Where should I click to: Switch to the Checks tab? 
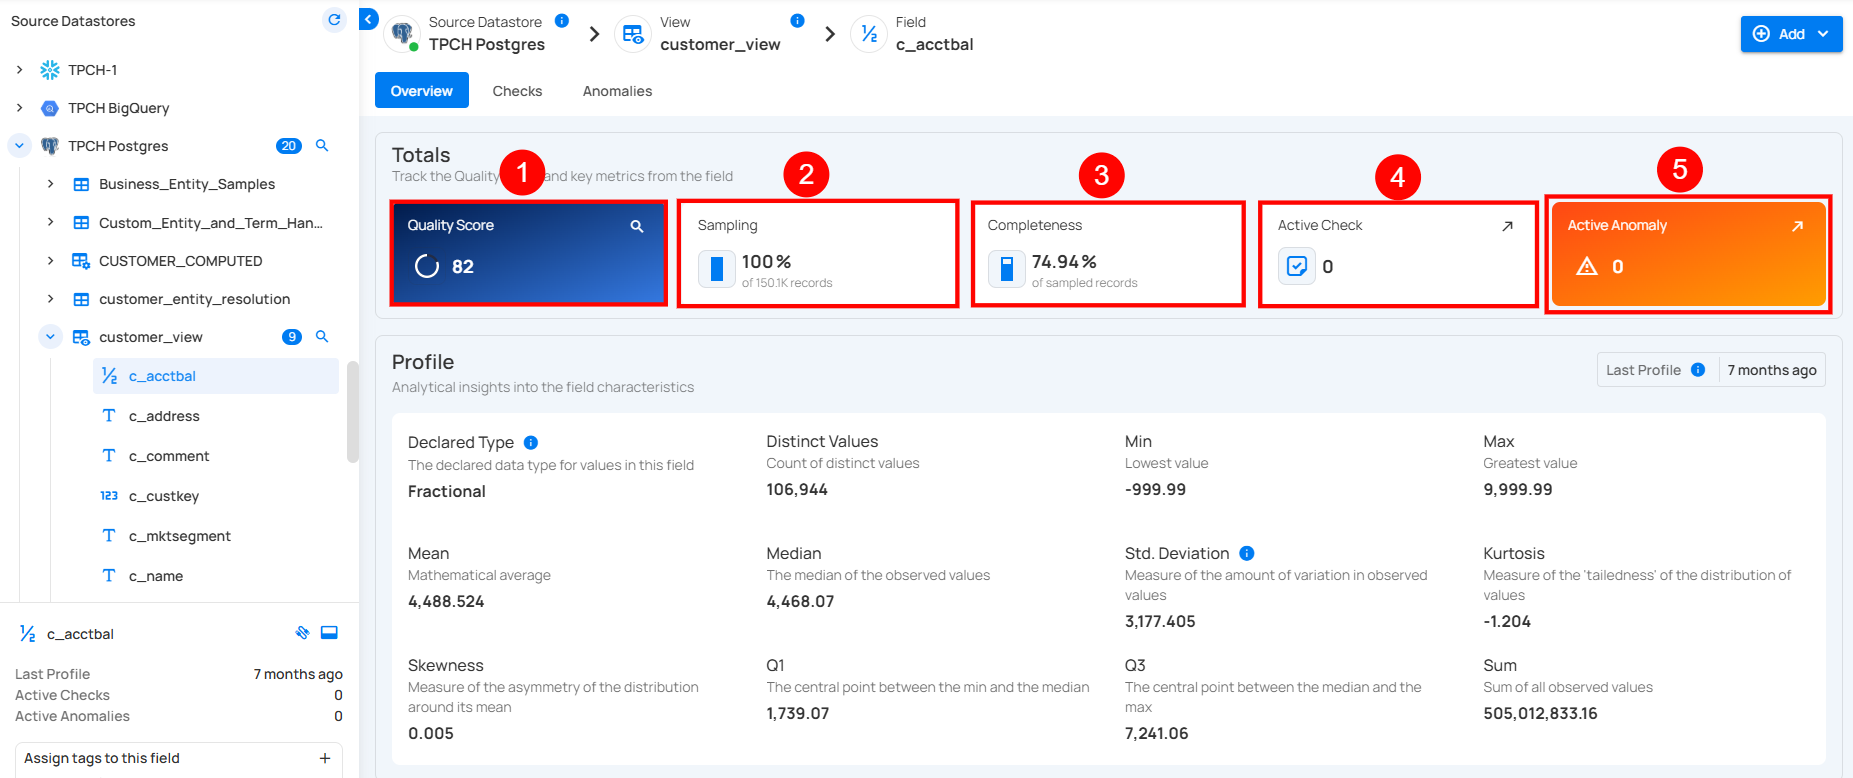click(517, 91)
